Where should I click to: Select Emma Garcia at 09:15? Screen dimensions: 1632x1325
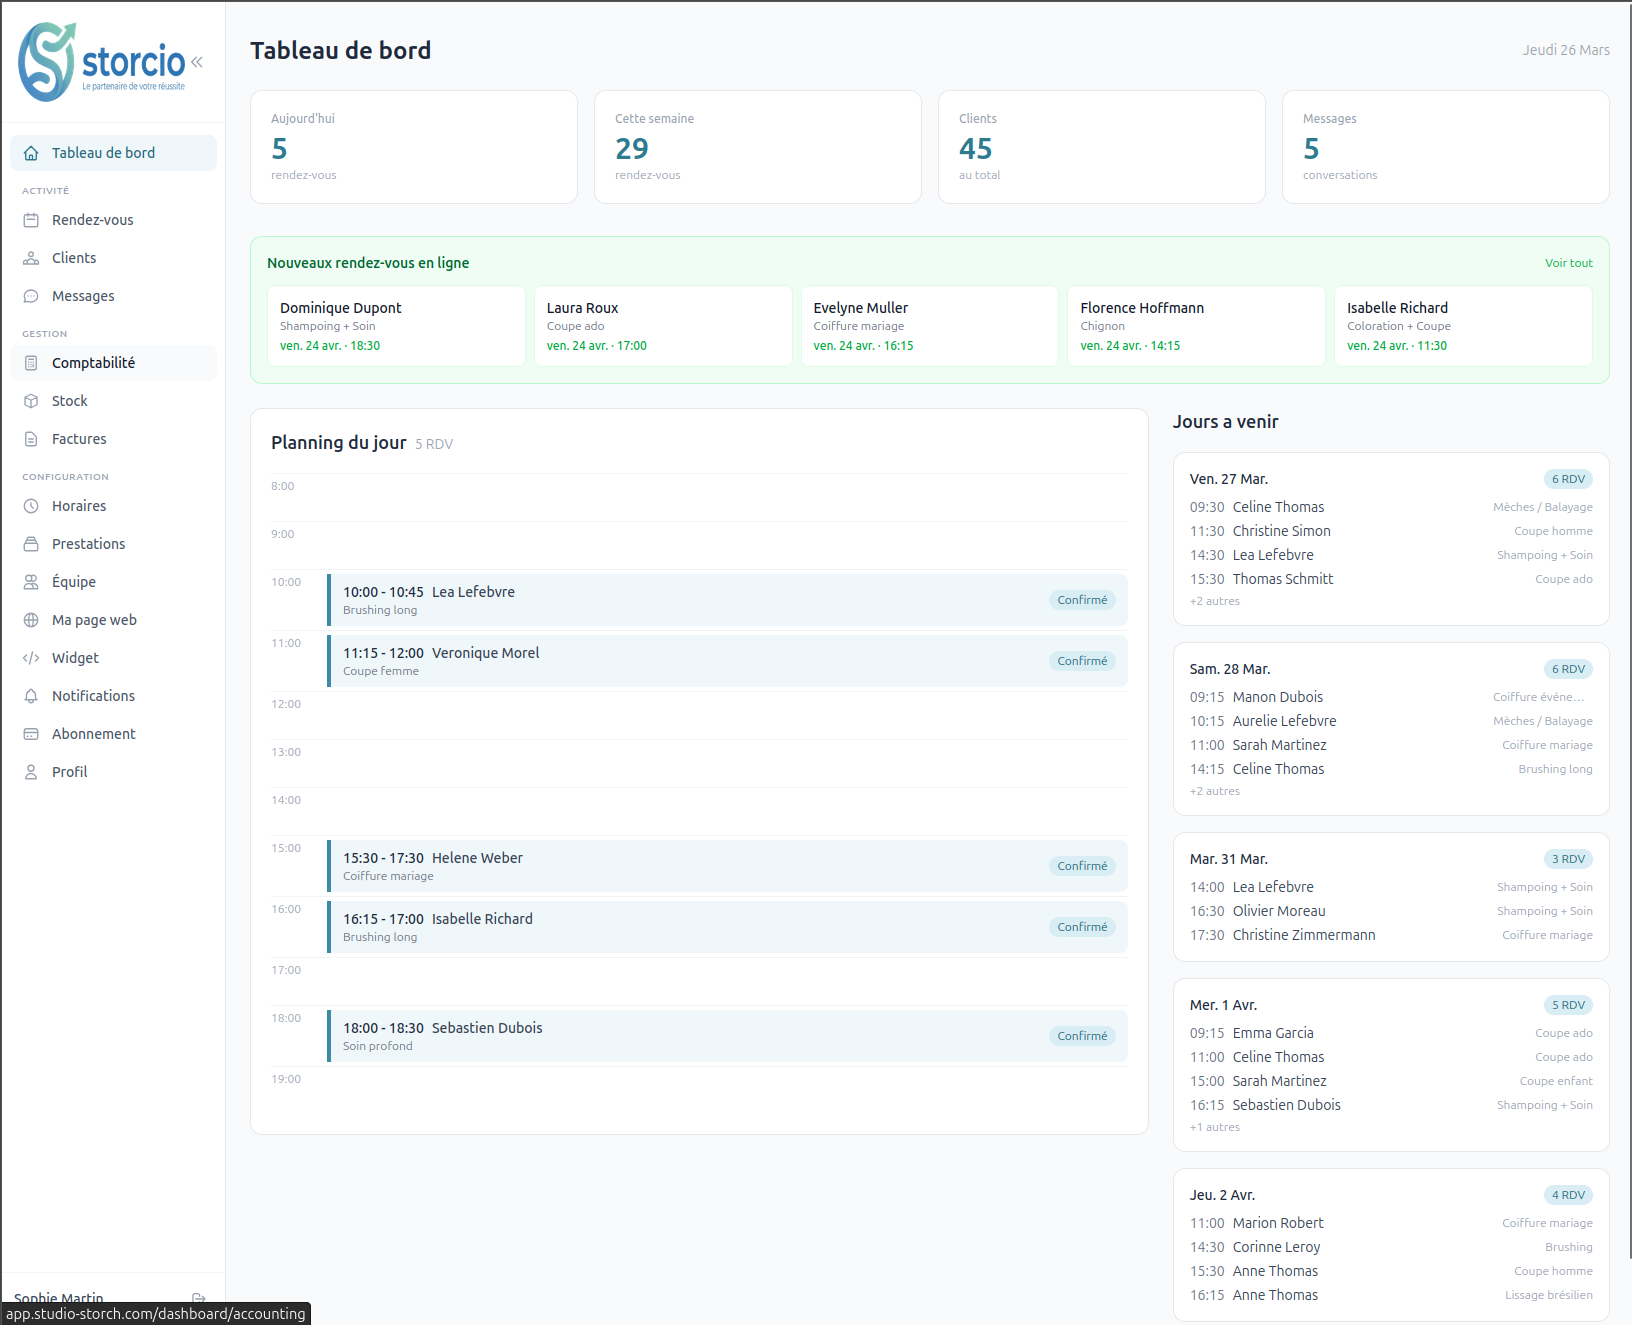1391,1033
